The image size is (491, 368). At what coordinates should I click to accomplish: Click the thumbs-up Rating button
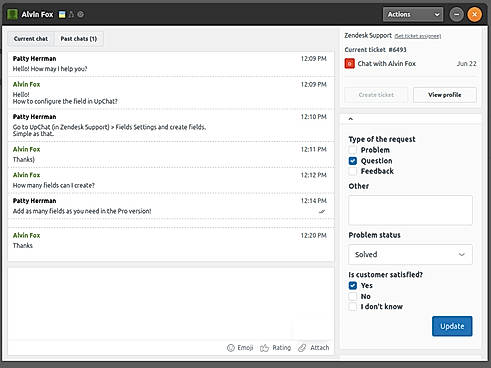click(275, 348)
